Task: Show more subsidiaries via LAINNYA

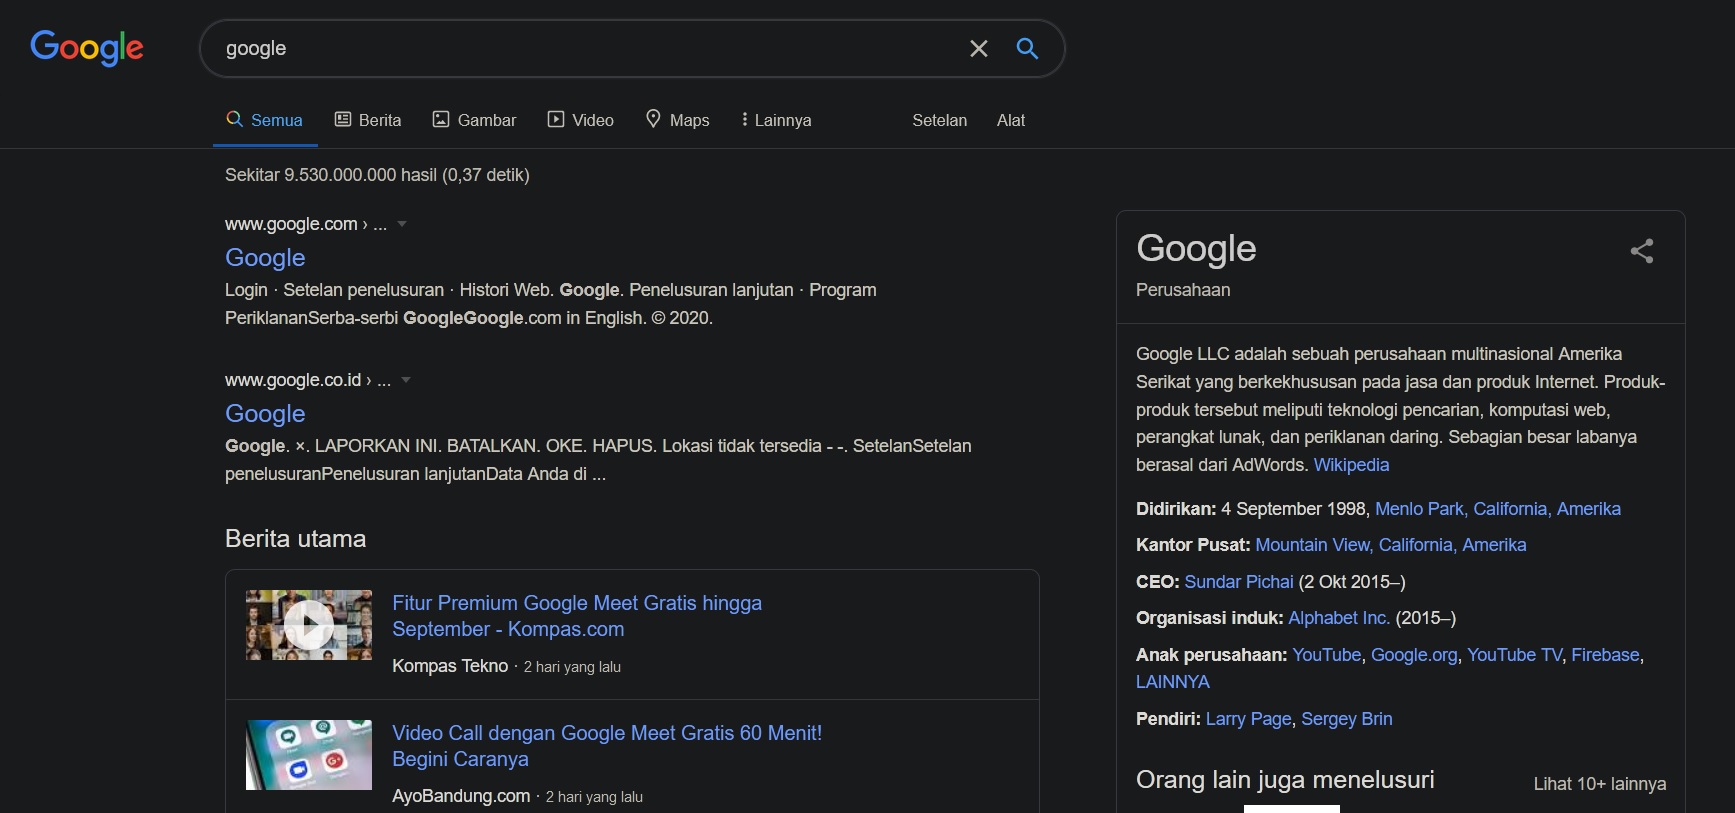Action: pos(1173,682)
